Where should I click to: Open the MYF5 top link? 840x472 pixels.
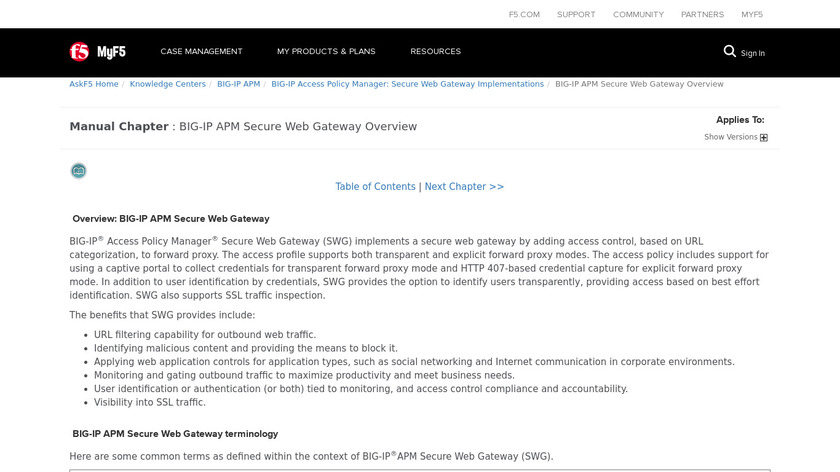tap(752, 15)
